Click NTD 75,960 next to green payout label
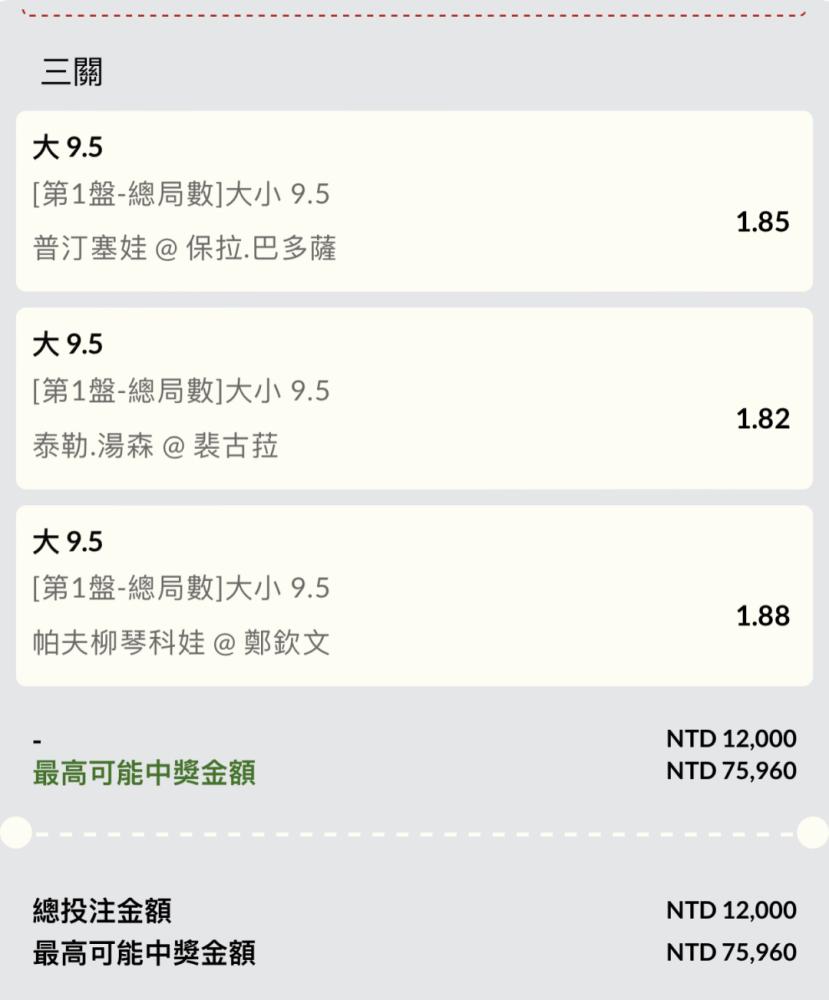829x1000 pixels. (731, 770)
